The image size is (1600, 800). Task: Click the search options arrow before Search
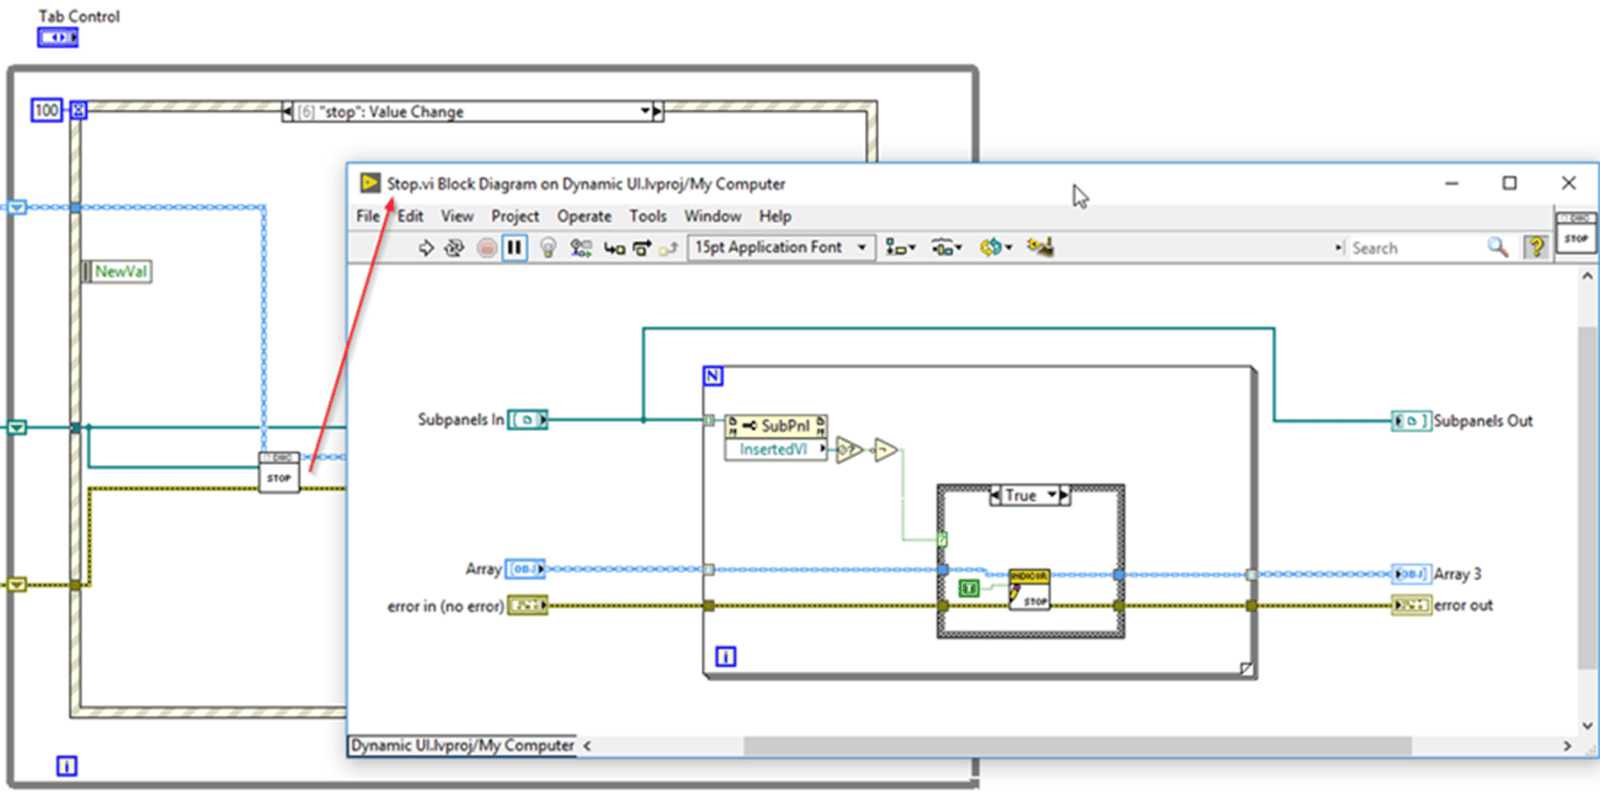coord(1339,248)
